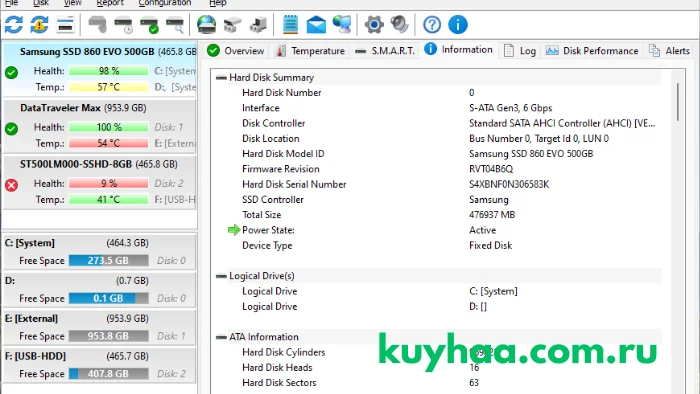Click the chart icon on Disk Performance tab
The image size is (700, 394).
552,50
